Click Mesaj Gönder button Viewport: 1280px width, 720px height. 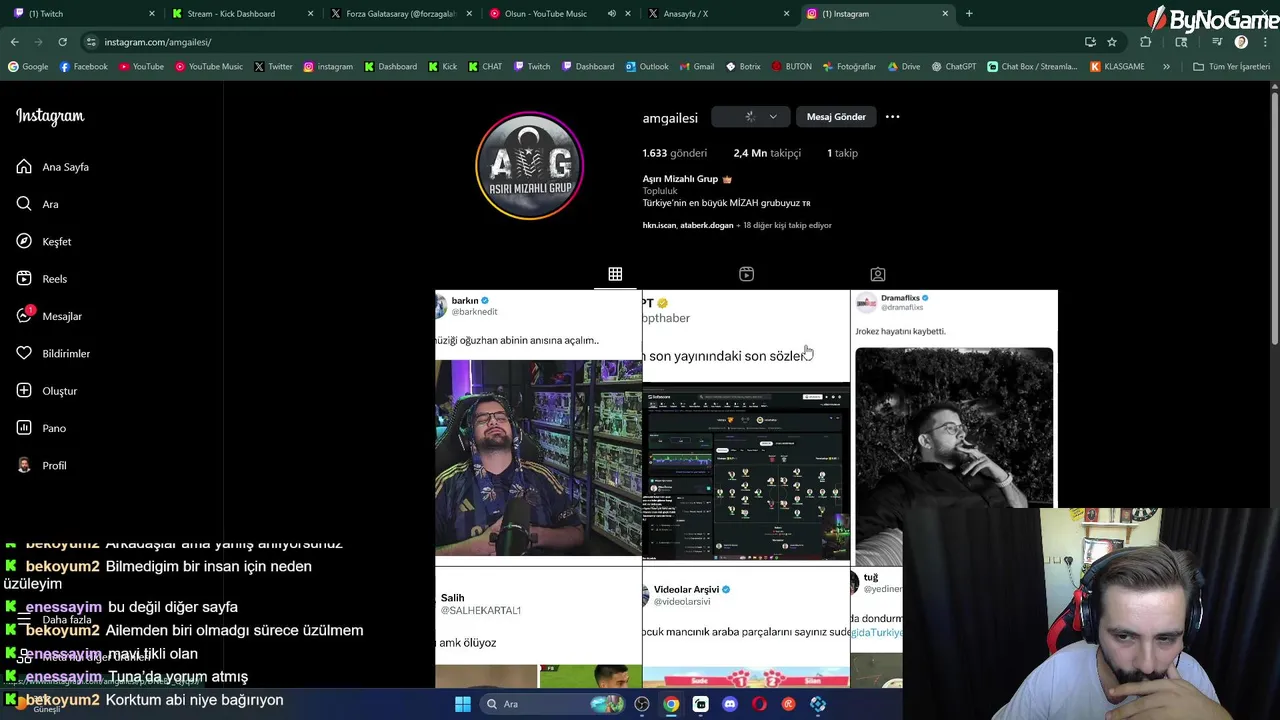coord(836,117)
